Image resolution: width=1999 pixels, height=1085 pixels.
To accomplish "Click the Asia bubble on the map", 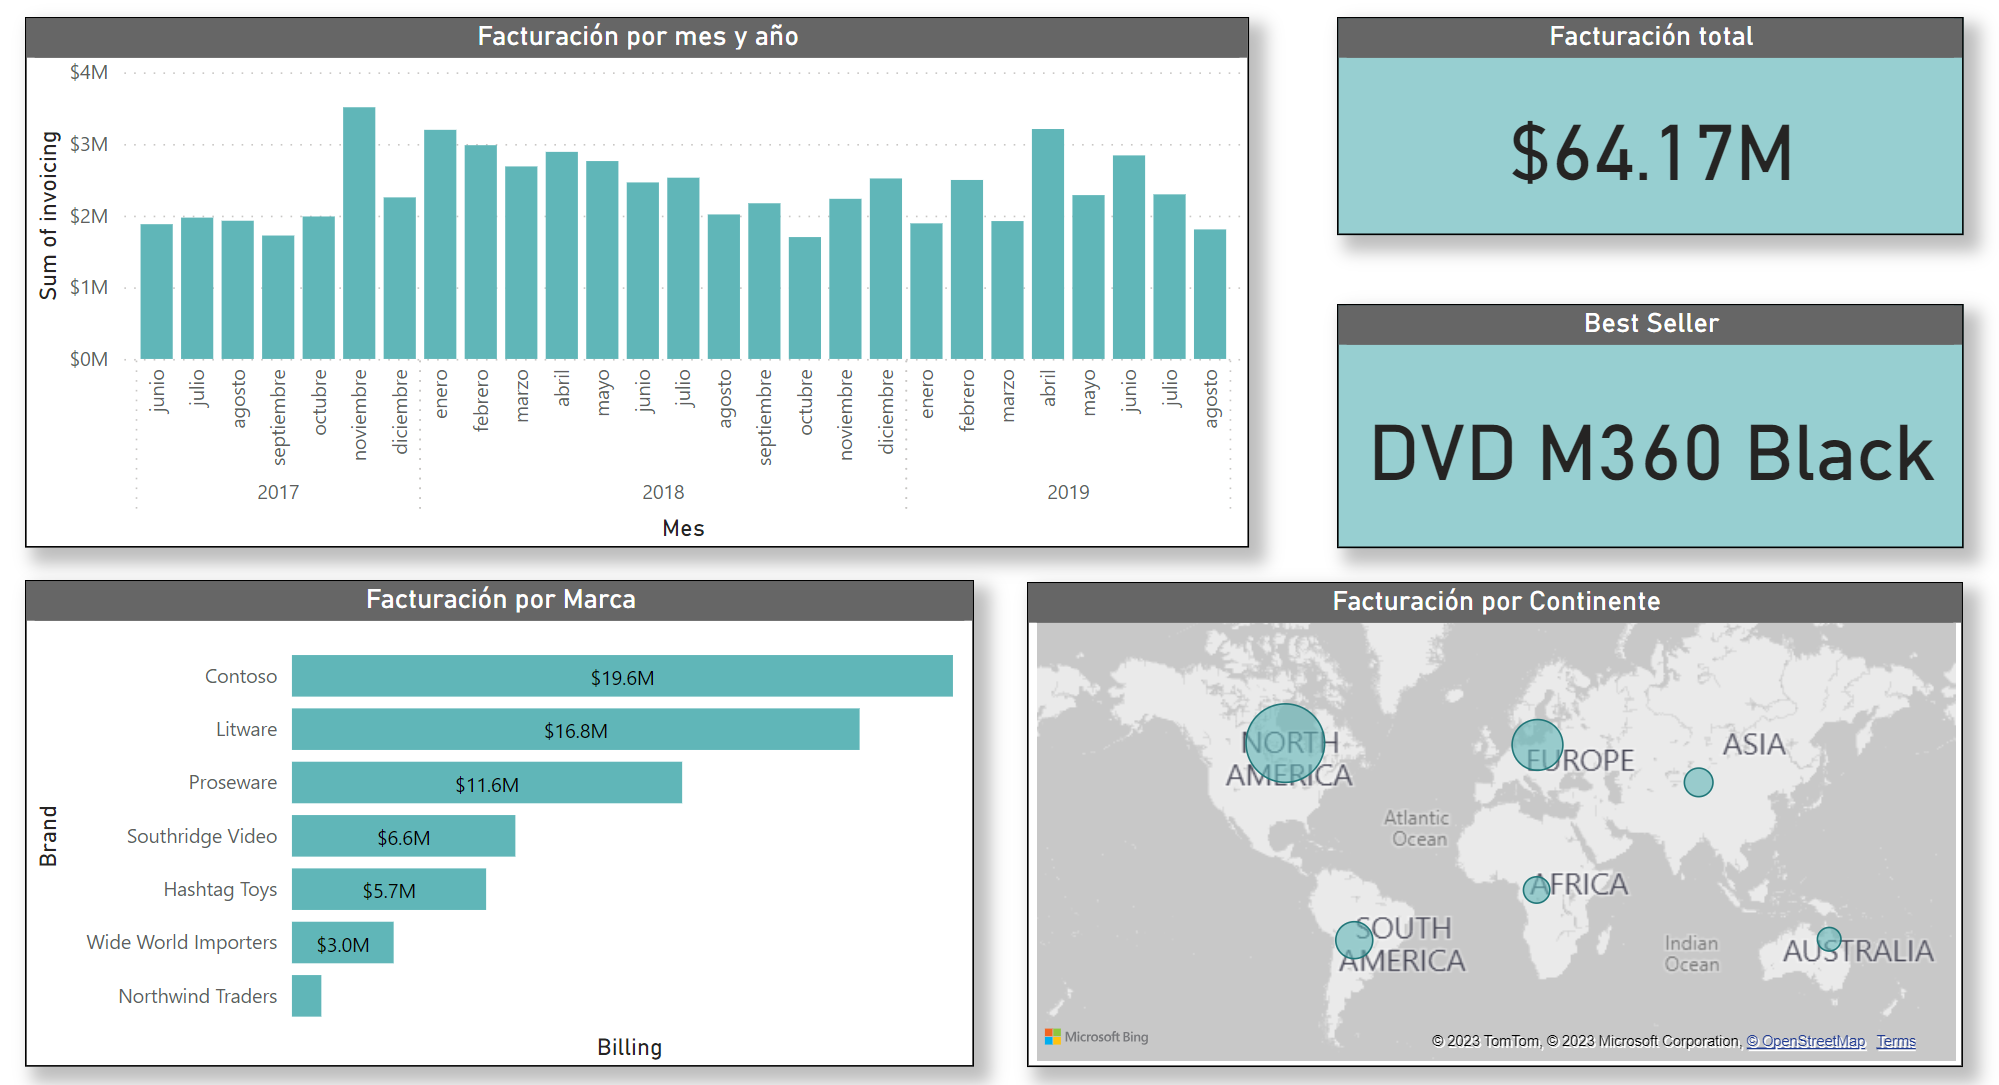I will click(1698, 782).
